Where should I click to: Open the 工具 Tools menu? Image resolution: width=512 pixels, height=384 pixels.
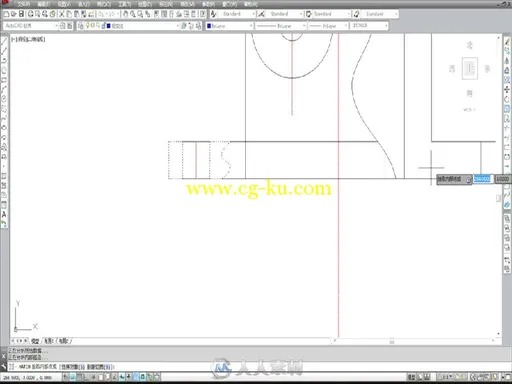[124, 4]
